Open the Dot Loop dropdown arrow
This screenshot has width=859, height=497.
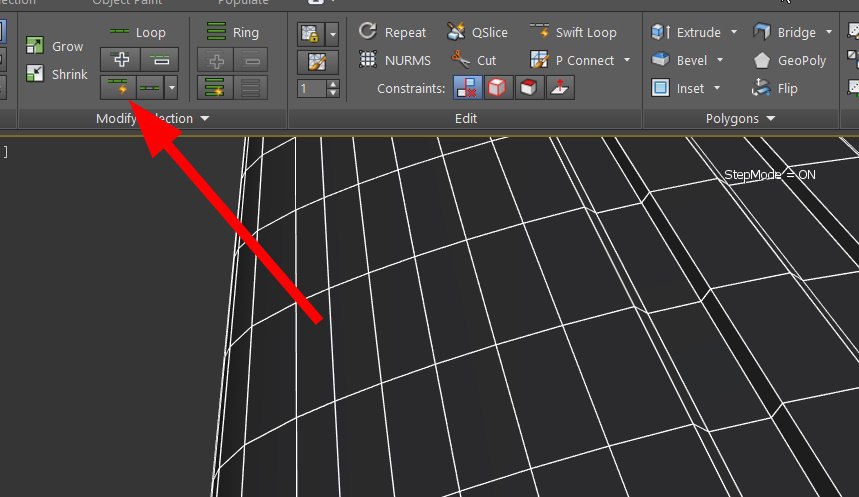(171, 88)
